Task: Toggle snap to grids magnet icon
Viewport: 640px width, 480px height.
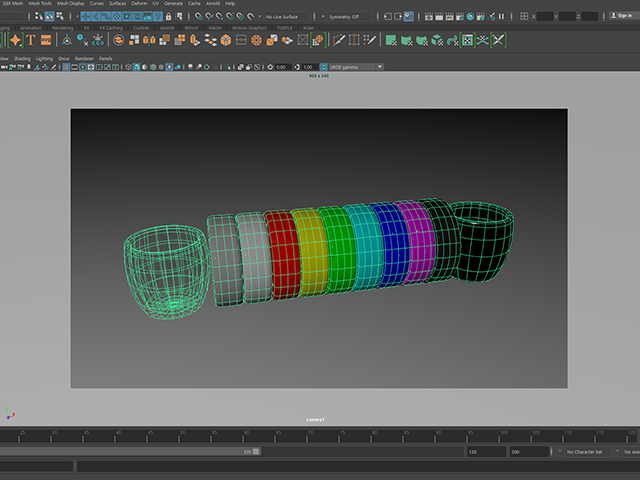Action: tap(198, 16)
